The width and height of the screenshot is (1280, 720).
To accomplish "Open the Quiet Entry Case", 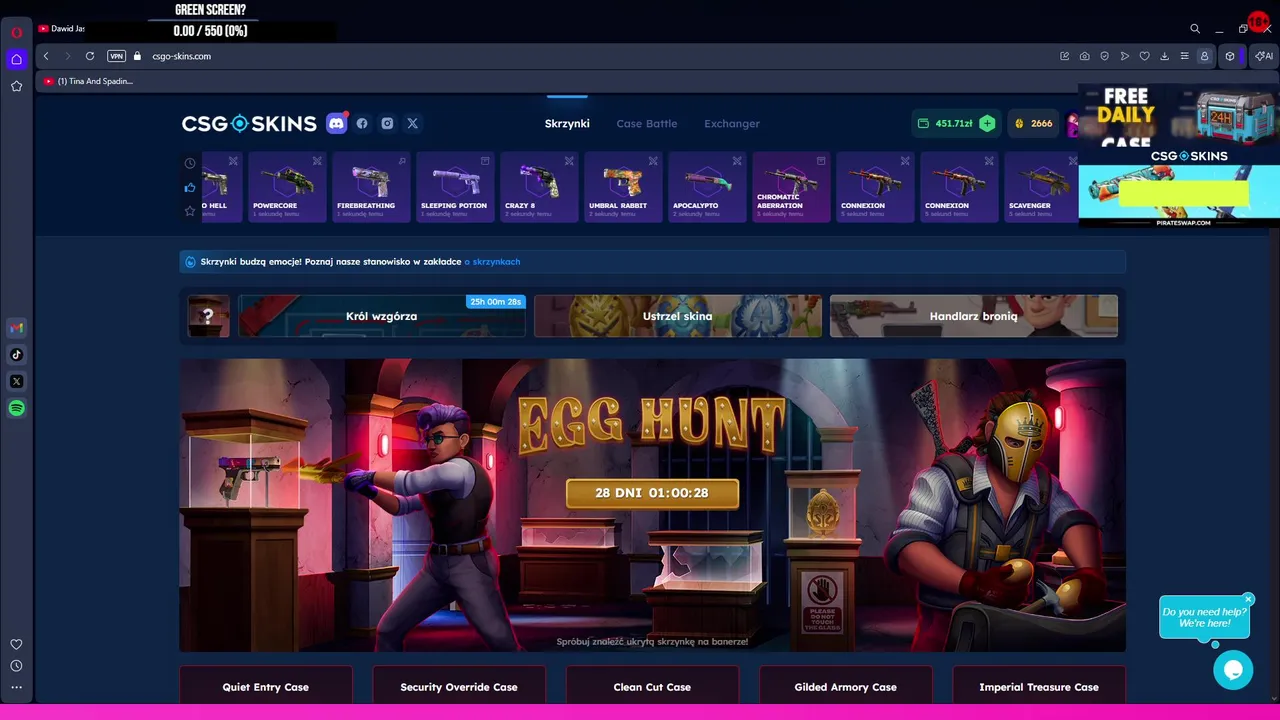I will click(x=266, y=687).
